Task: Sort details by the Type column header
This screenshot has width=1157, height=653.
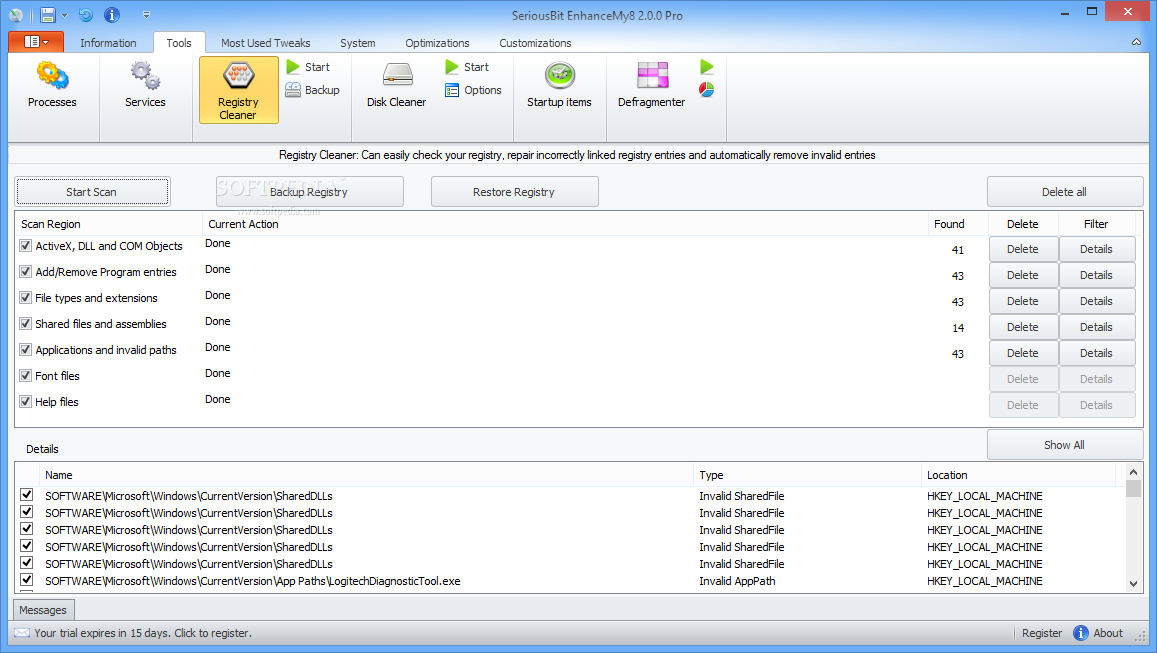Action: click(807, 475)
